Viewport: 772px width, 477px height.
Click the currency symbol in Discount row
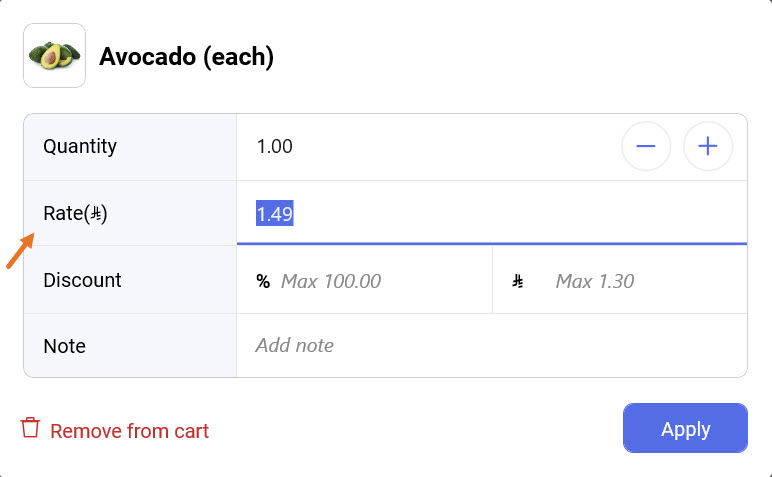(518, 281)
